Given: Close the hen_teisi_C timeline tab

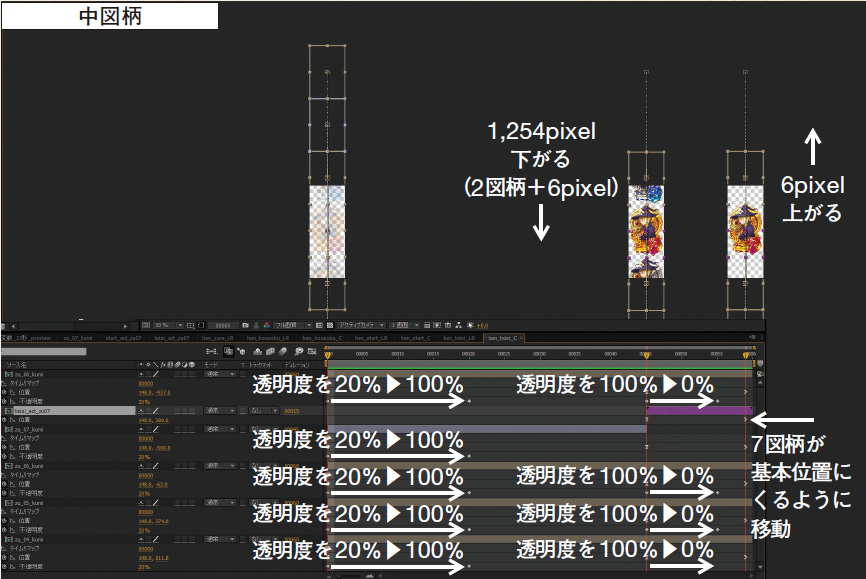Looking at the screenshot, I should (x=520, y=338).
